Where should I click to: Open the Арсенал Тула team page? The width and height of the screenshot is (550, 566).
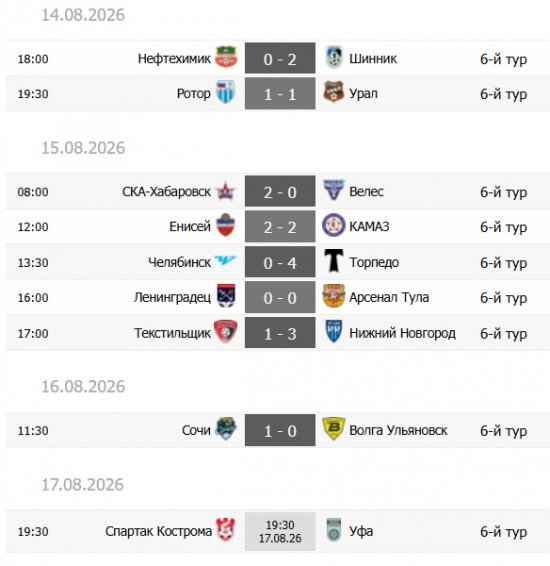(389, 297)
